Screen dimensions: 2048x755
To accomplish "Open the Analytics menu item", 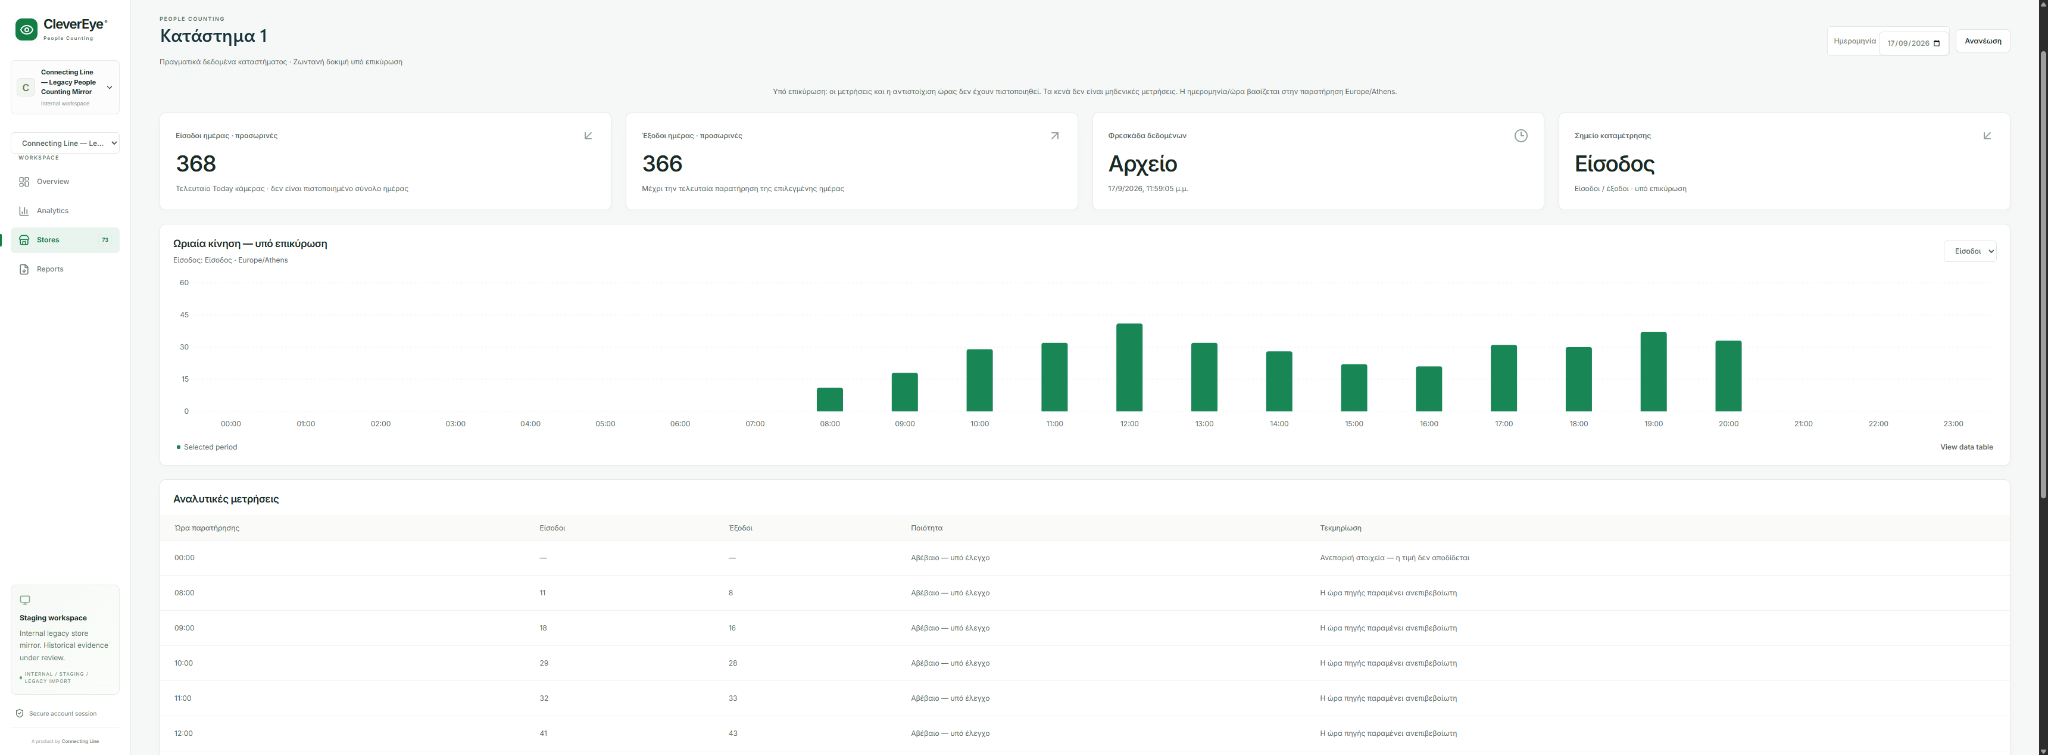I will pyautogui.click(x=65, y=211).
